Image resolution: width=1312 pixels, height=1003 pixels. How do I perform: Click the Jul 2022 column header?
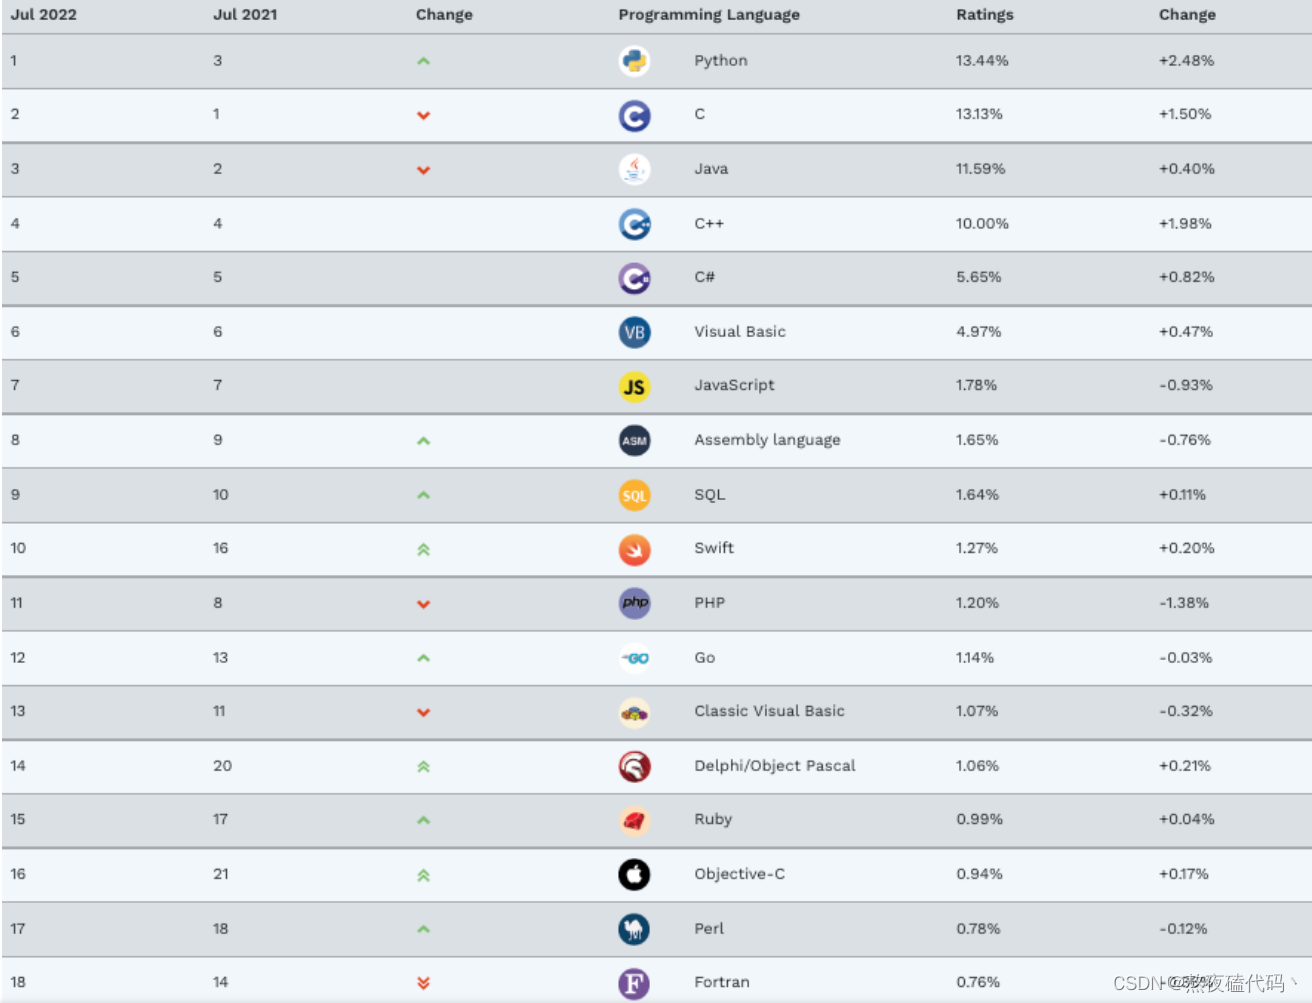pyautogui.click(x=44, y=15)
